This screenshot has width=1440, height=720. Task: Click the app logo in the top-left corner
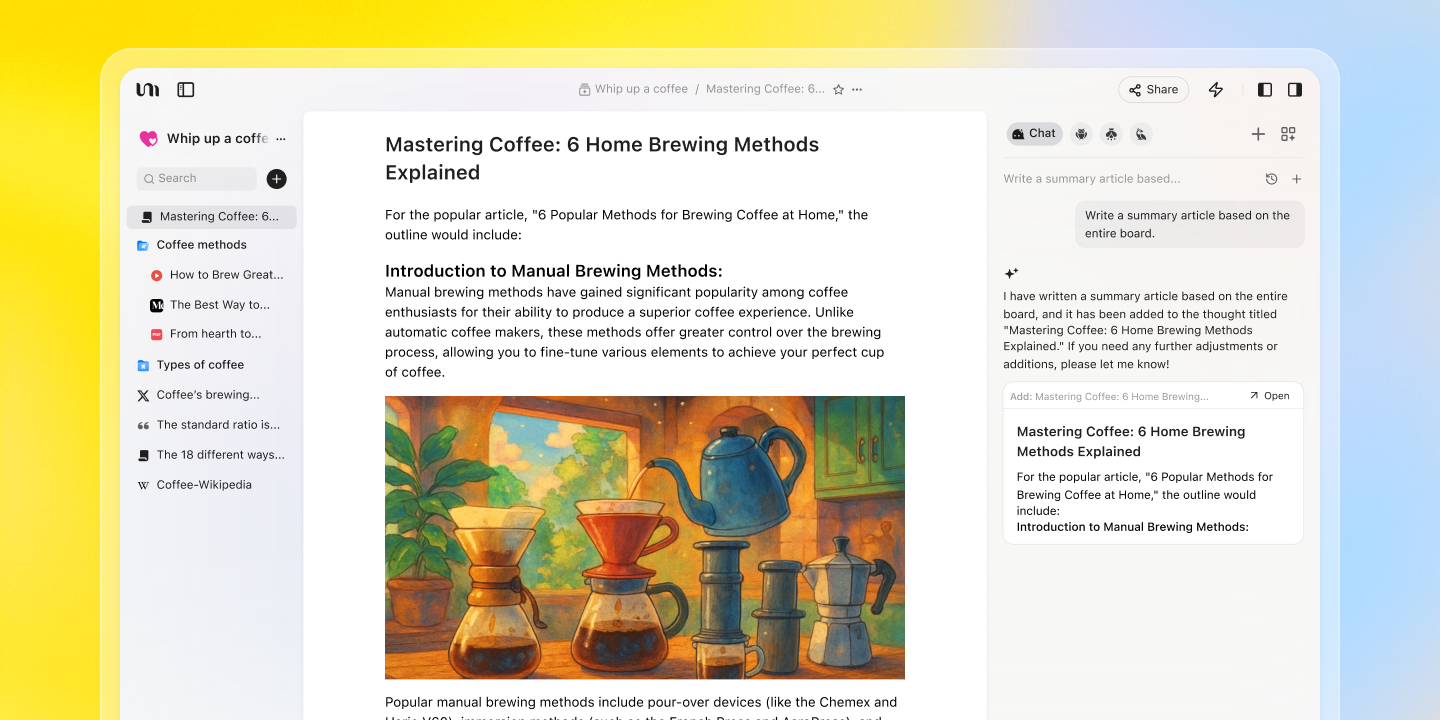pyautogui.click(x=146, y=89)
